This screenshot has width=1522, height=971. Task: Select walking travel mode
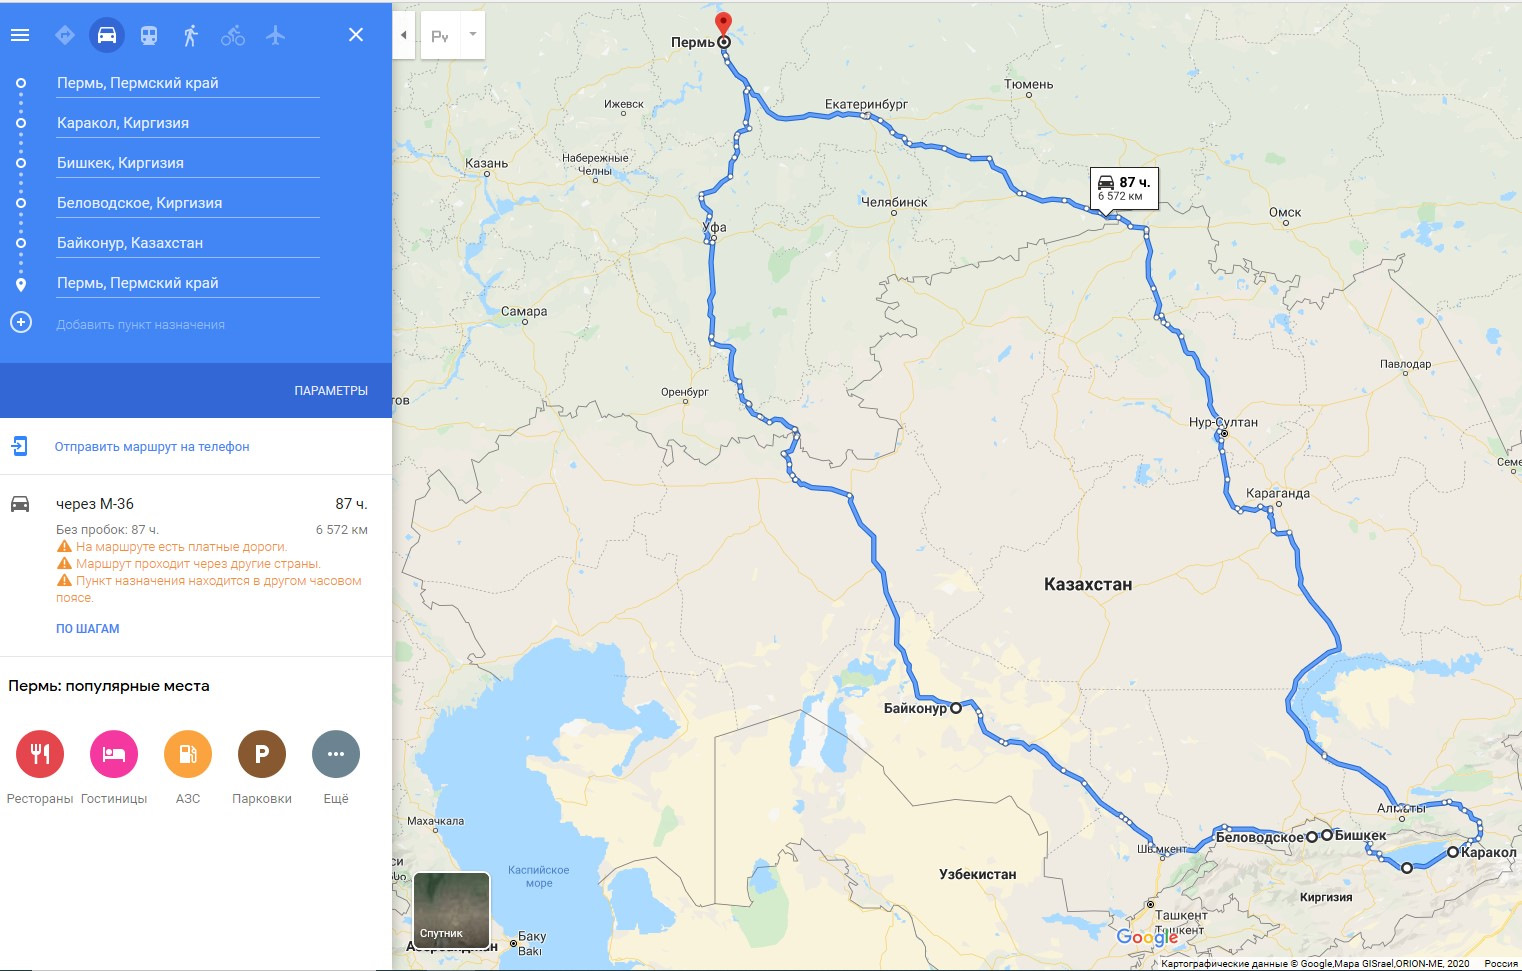[x=191, y=35]
